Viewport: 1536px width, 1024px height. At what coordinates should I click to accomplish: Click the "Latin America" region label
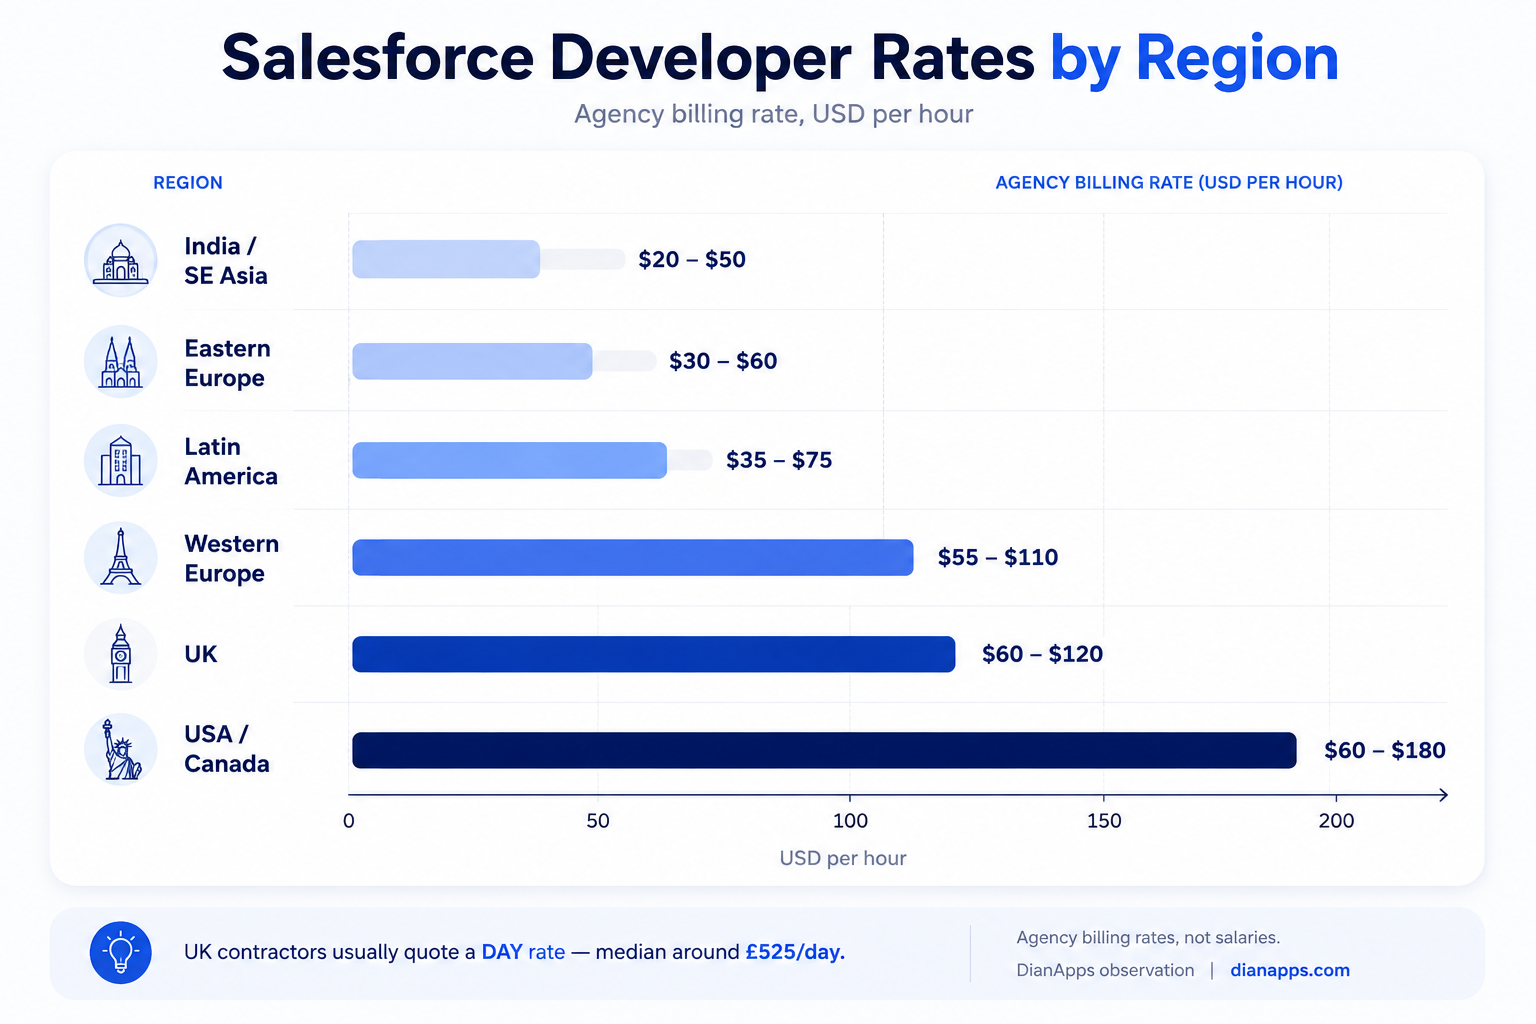tap(231, 461)
